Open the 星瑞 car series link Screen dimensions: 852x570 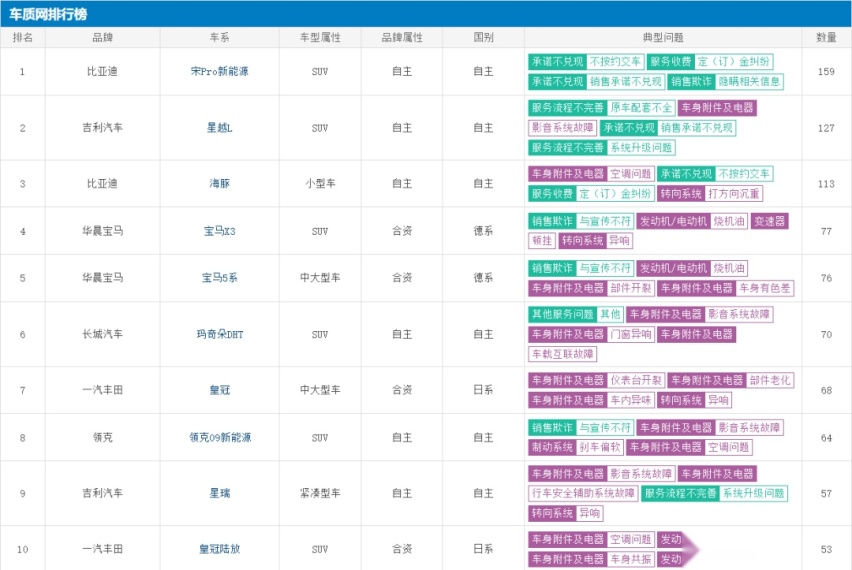(x=220, y=493)
